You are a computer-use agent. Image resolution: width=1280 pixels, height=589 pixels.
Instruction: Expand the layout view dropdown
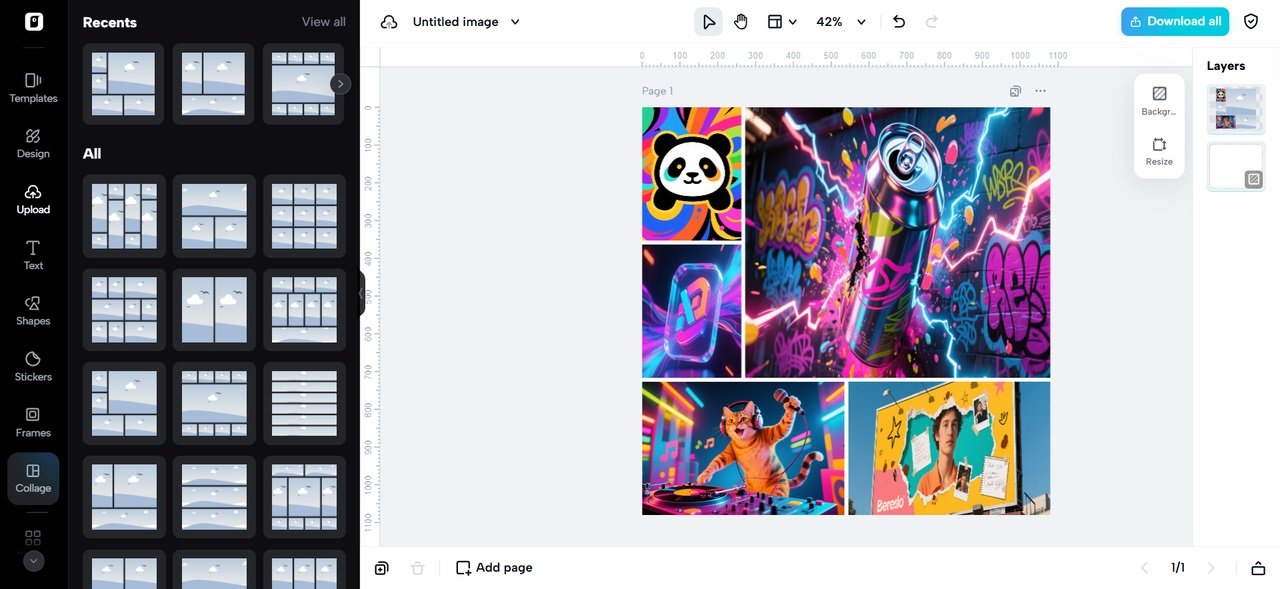[782, 22]
